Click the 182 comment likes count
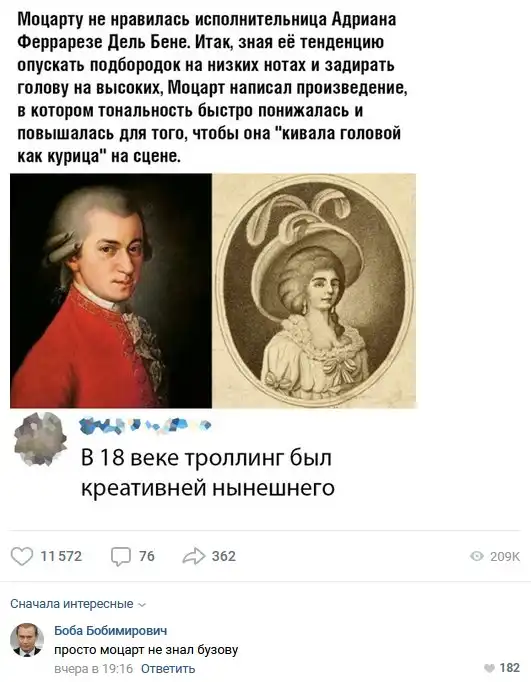The image size is (531, 682). (509, 668)
